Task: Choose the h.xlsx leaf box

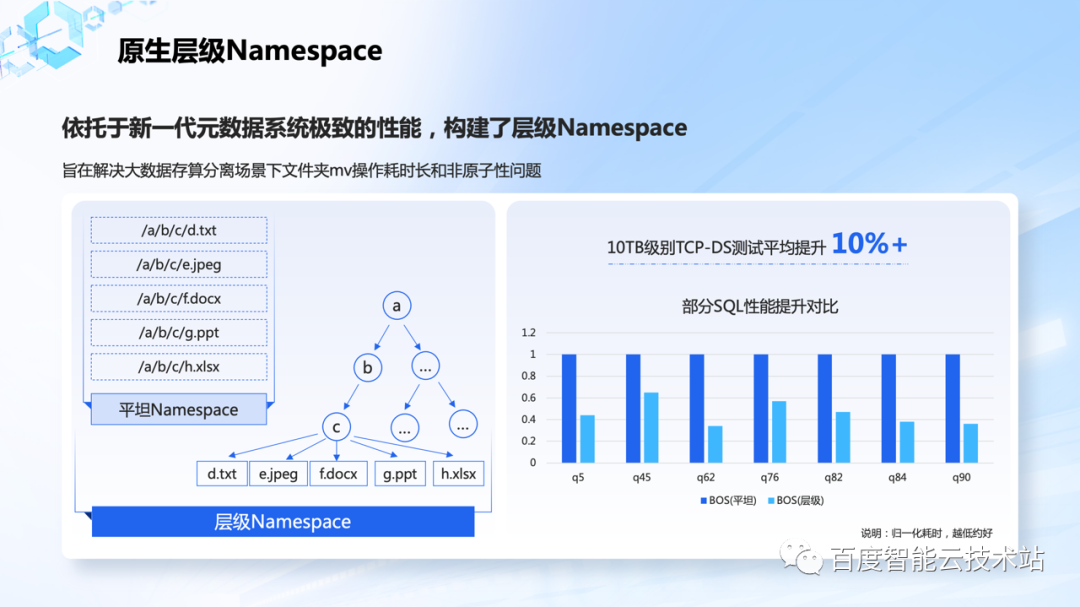Action: tap(459, 474)
